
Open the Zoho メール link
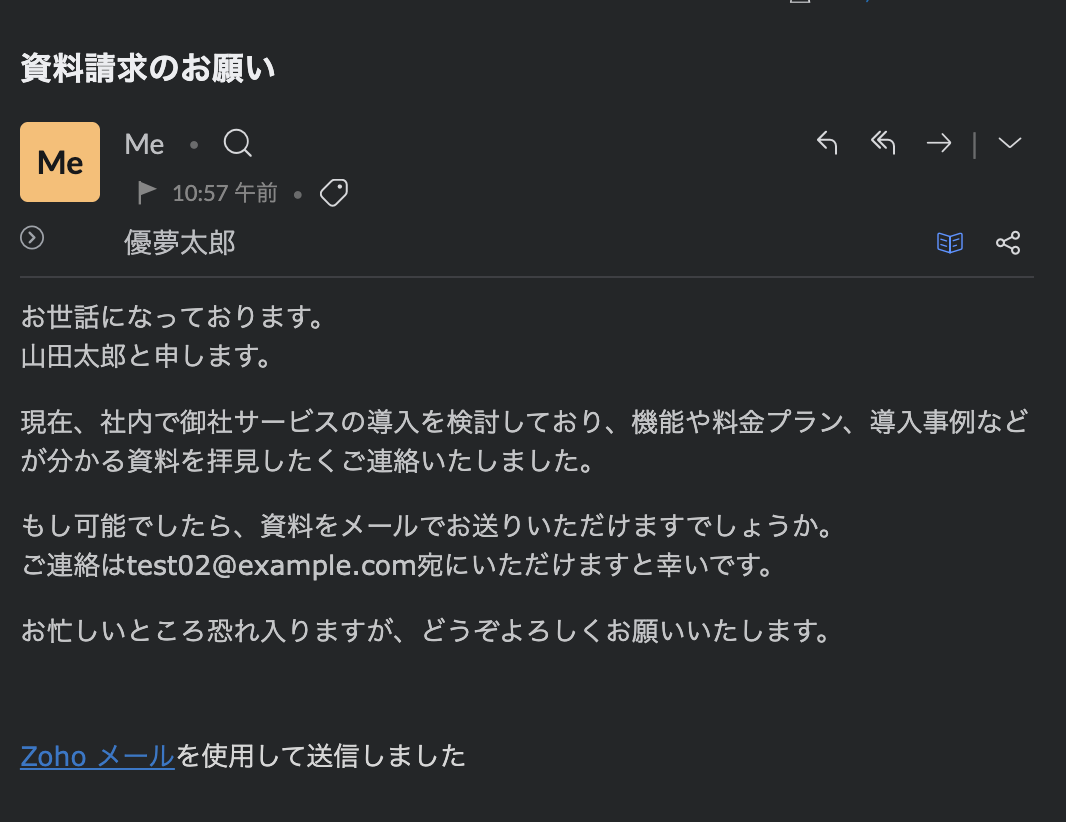click(97, 756)
